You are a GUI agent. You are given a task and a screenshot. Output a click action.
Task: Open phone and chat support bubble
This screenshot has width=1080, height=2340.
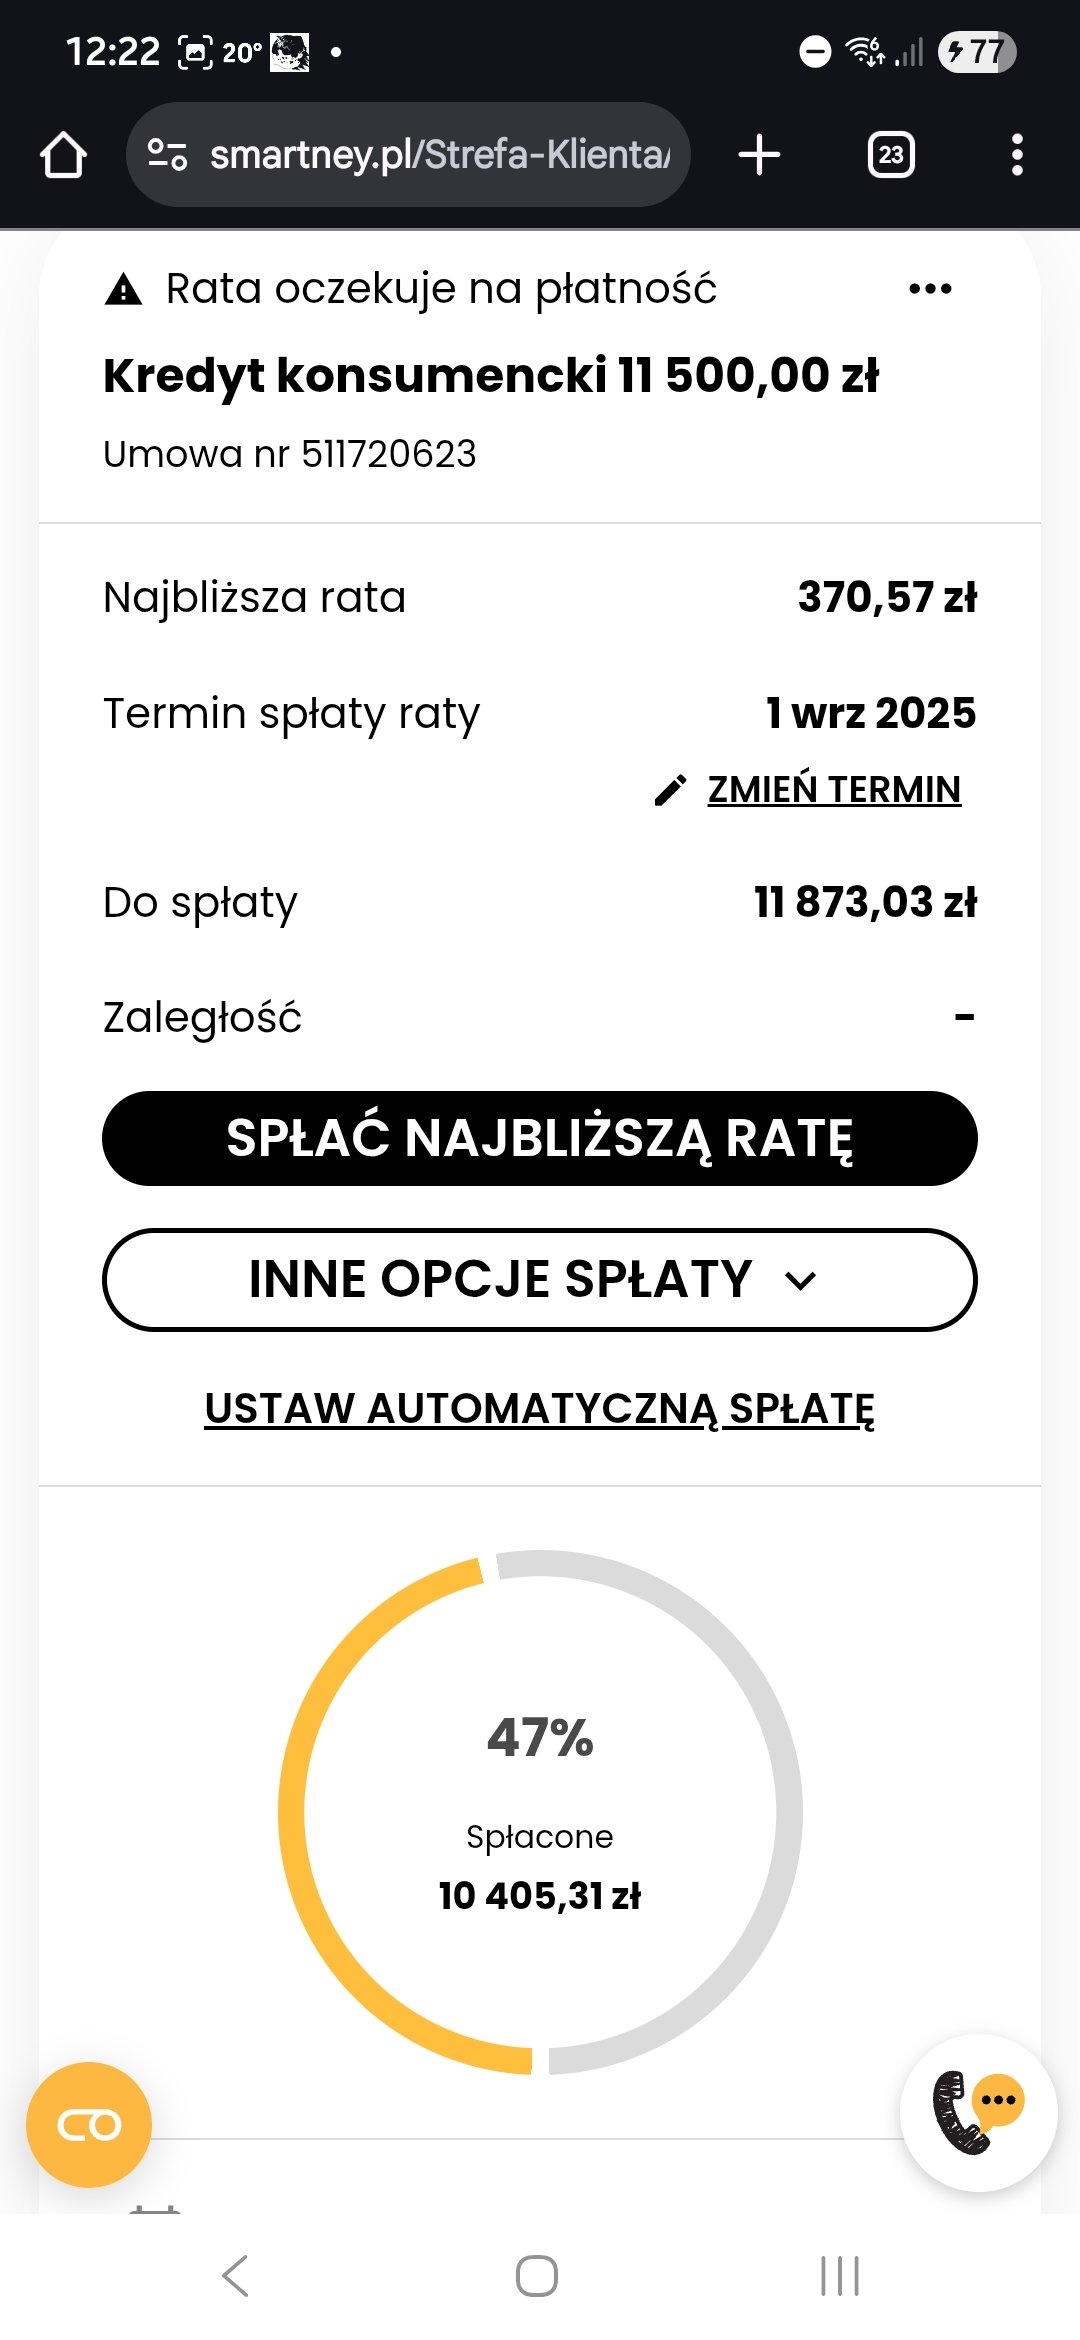[x=978, y=2112]
